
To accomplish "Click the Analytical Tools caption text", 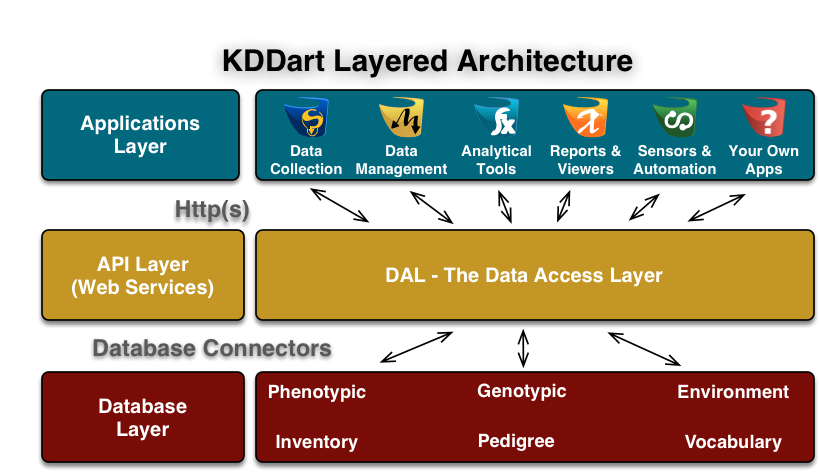I will [x=496, y=160].
